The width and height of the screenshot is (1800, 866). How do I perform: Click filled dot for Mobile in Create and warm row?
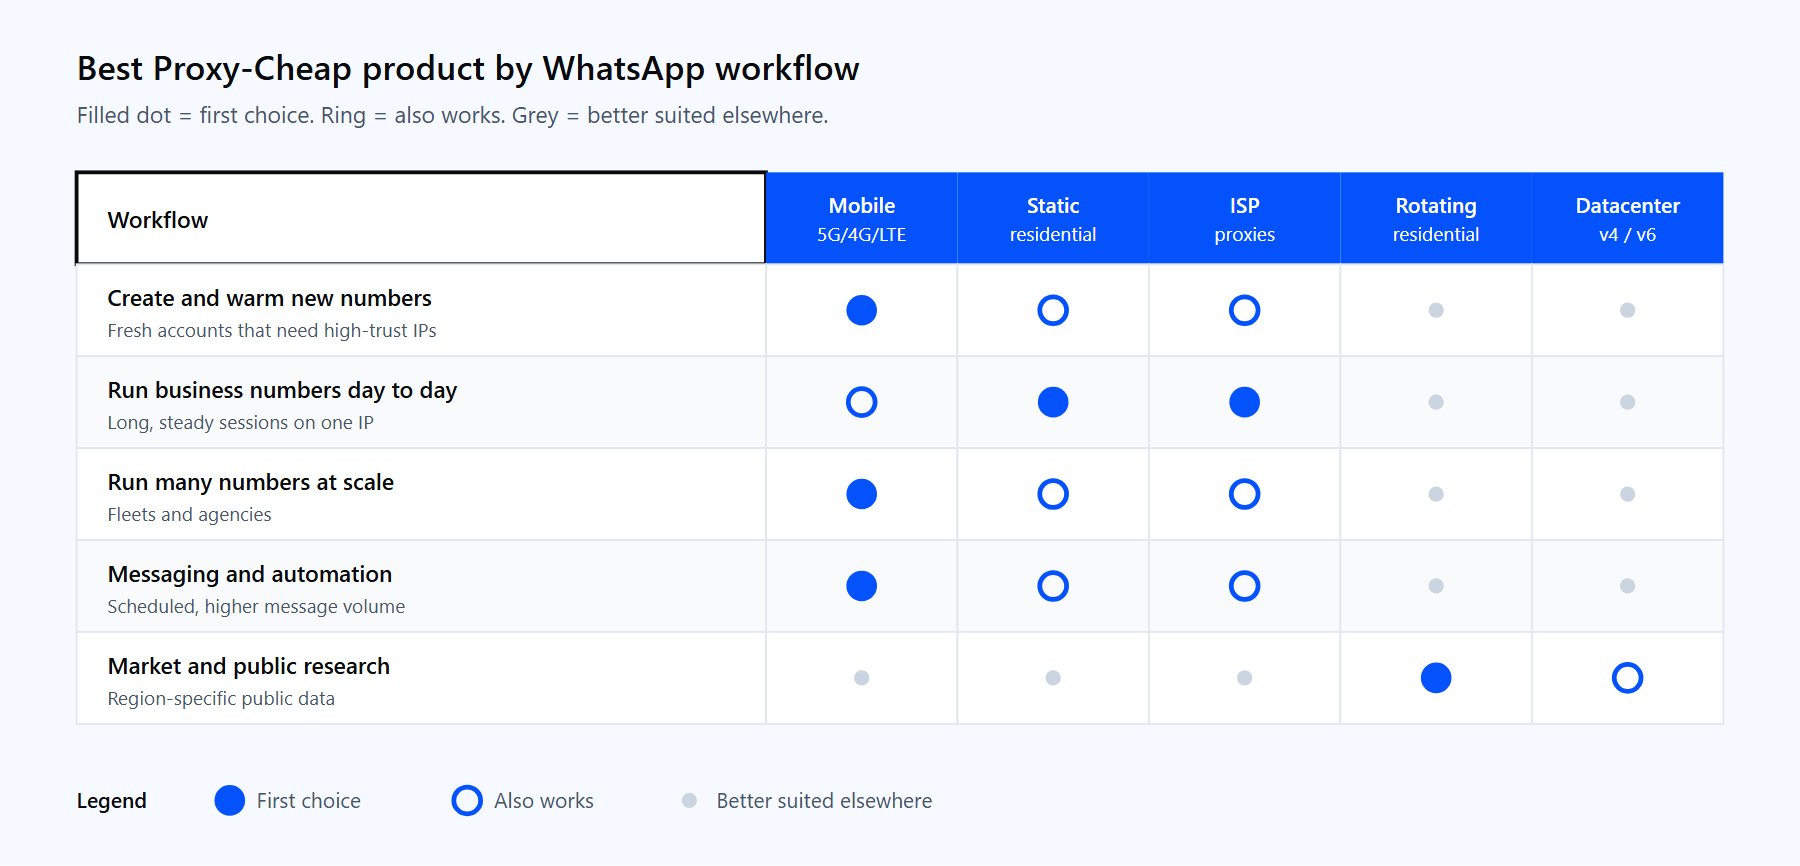tap(861, 310)
